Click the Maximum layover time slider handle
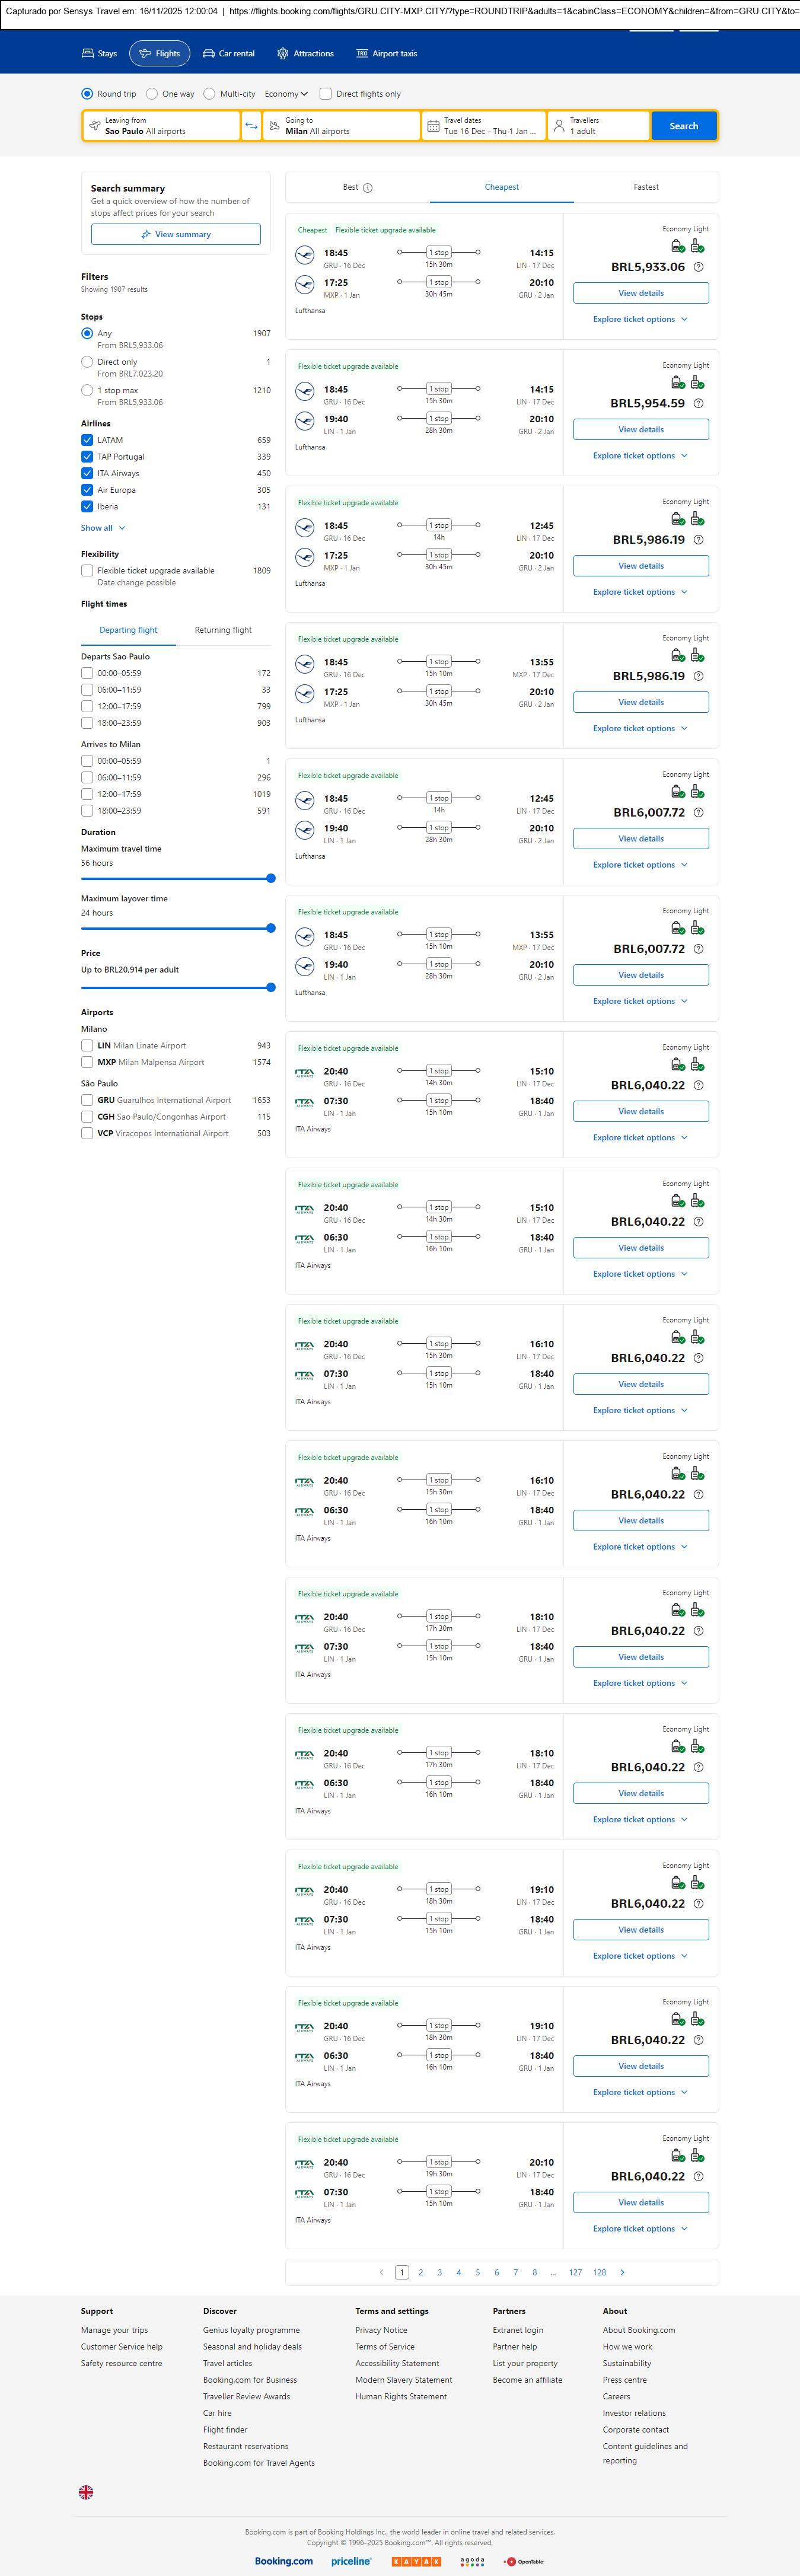The image size is (800, 2576). pyautogui.click(x=270, y=928)
